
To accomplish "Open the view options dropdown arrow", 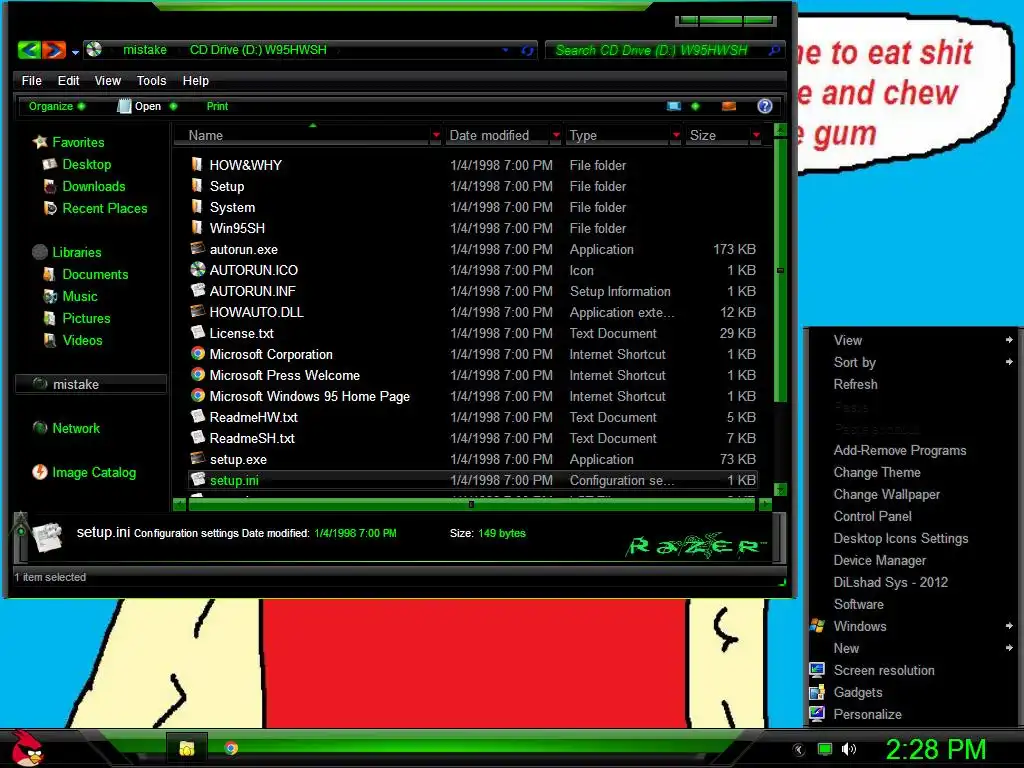I will click(695, 106).
